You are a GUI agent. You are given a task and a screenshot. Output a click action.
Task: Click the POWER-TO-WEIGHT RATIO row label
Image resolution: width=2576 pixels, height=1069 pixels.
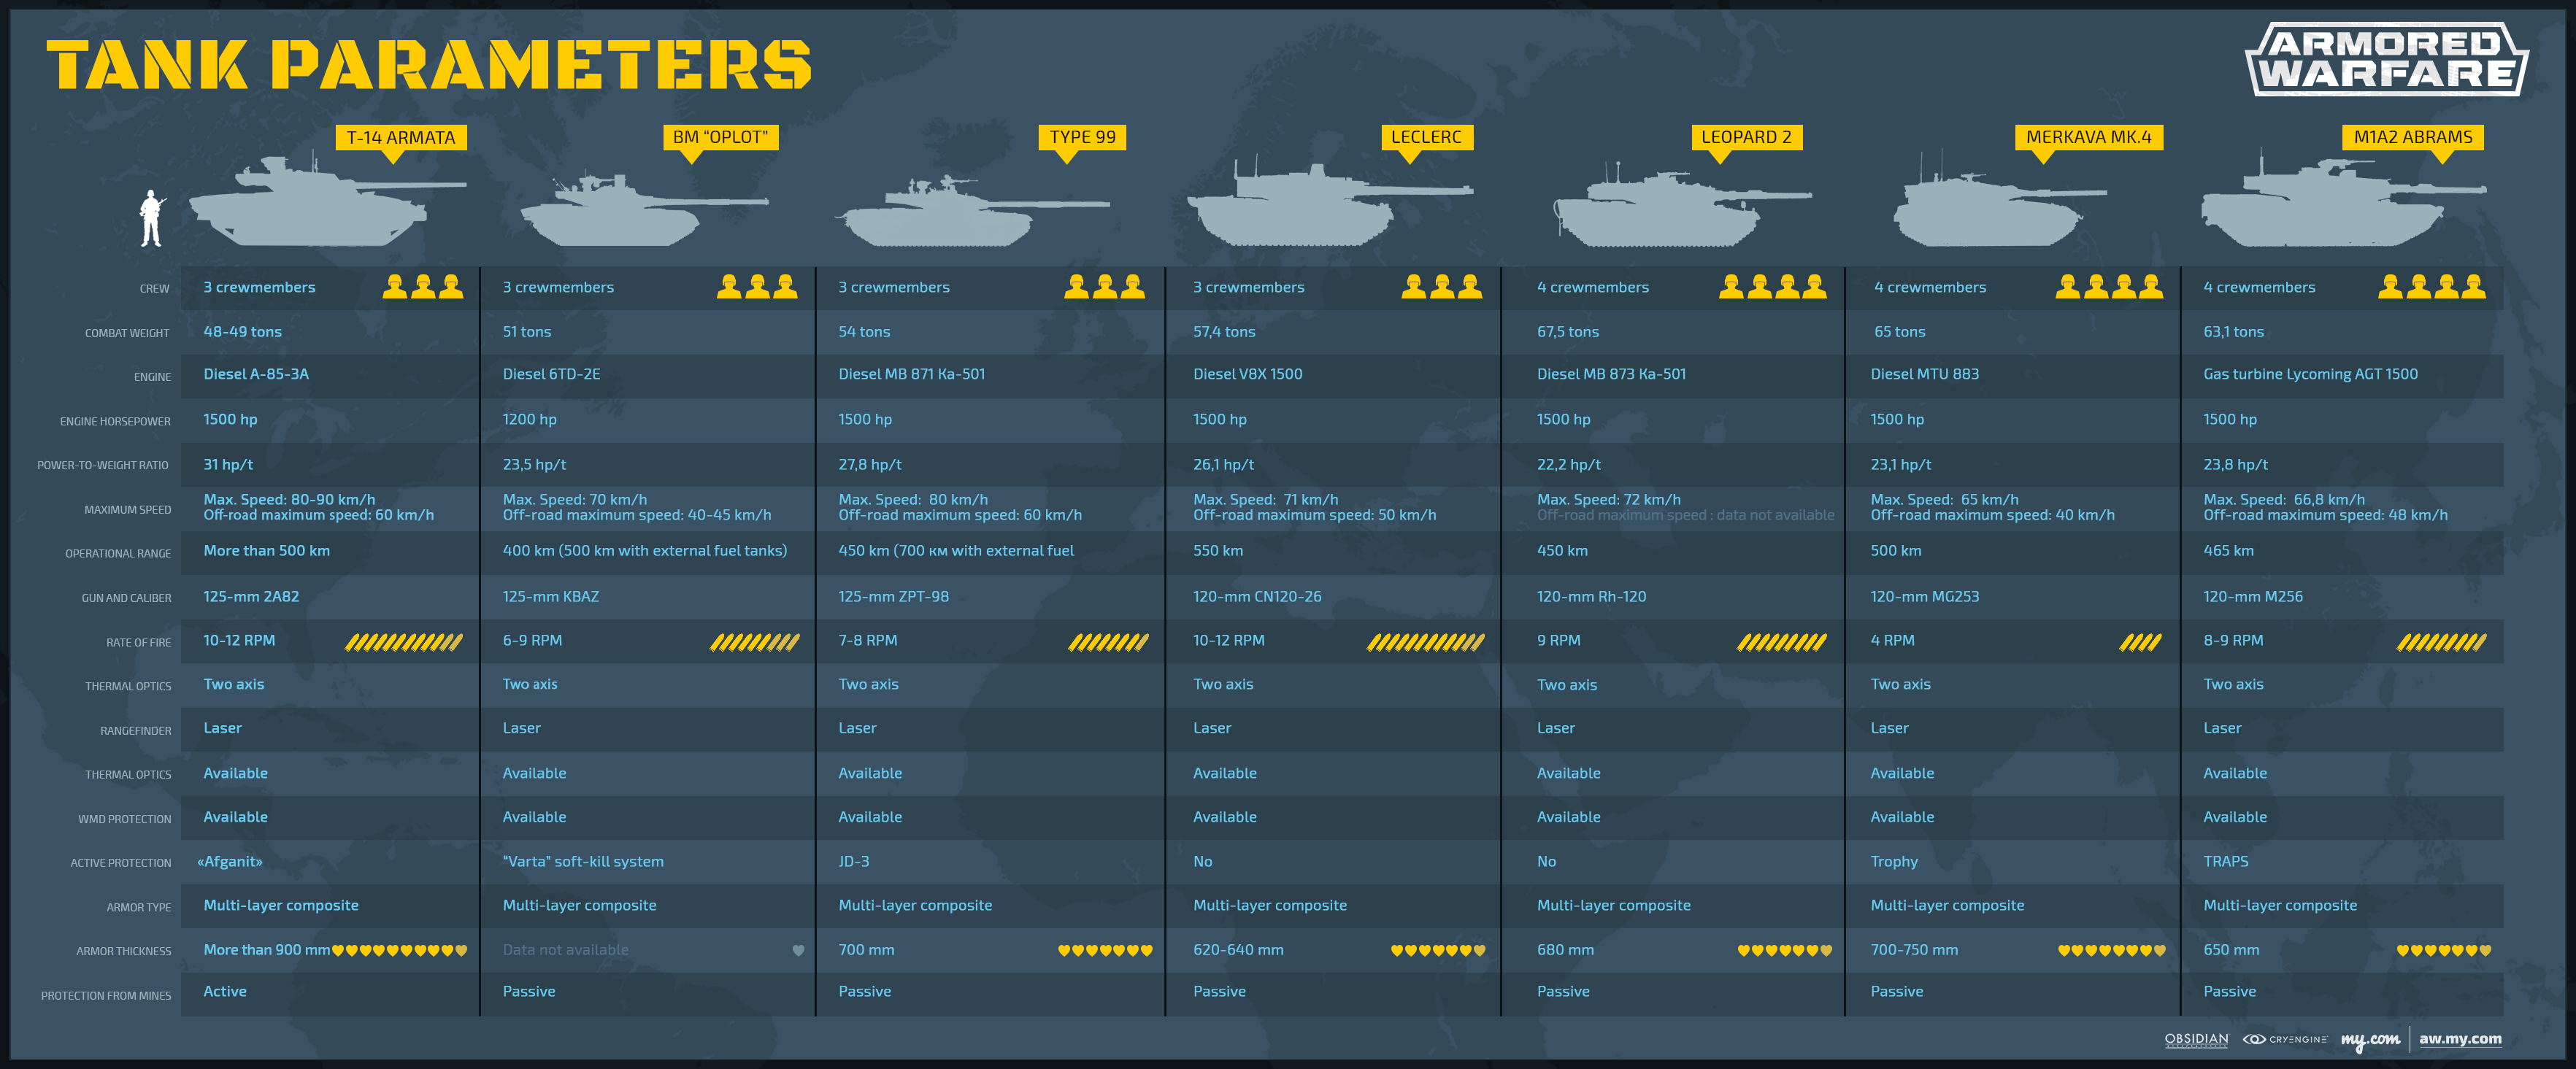[x=103, y=465]
